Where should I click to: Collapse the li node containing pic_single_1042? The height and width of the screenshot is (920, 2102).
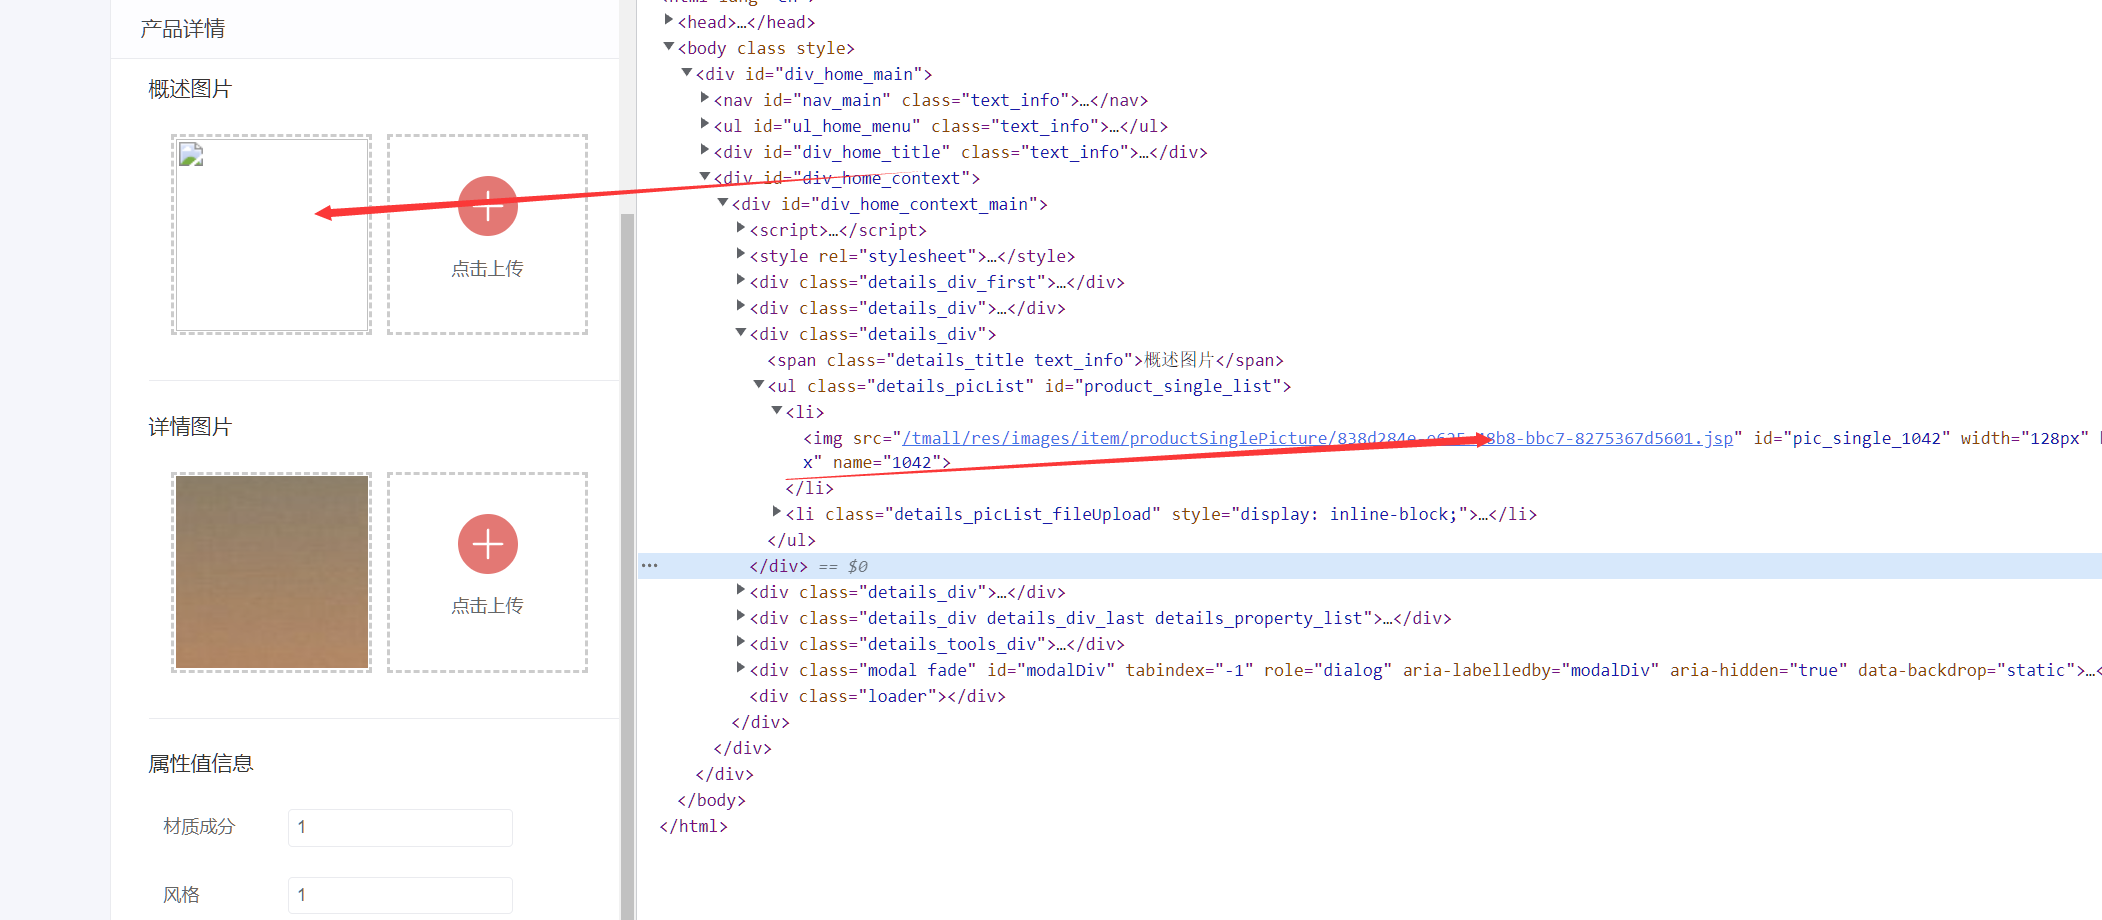(x=777, y=410)
